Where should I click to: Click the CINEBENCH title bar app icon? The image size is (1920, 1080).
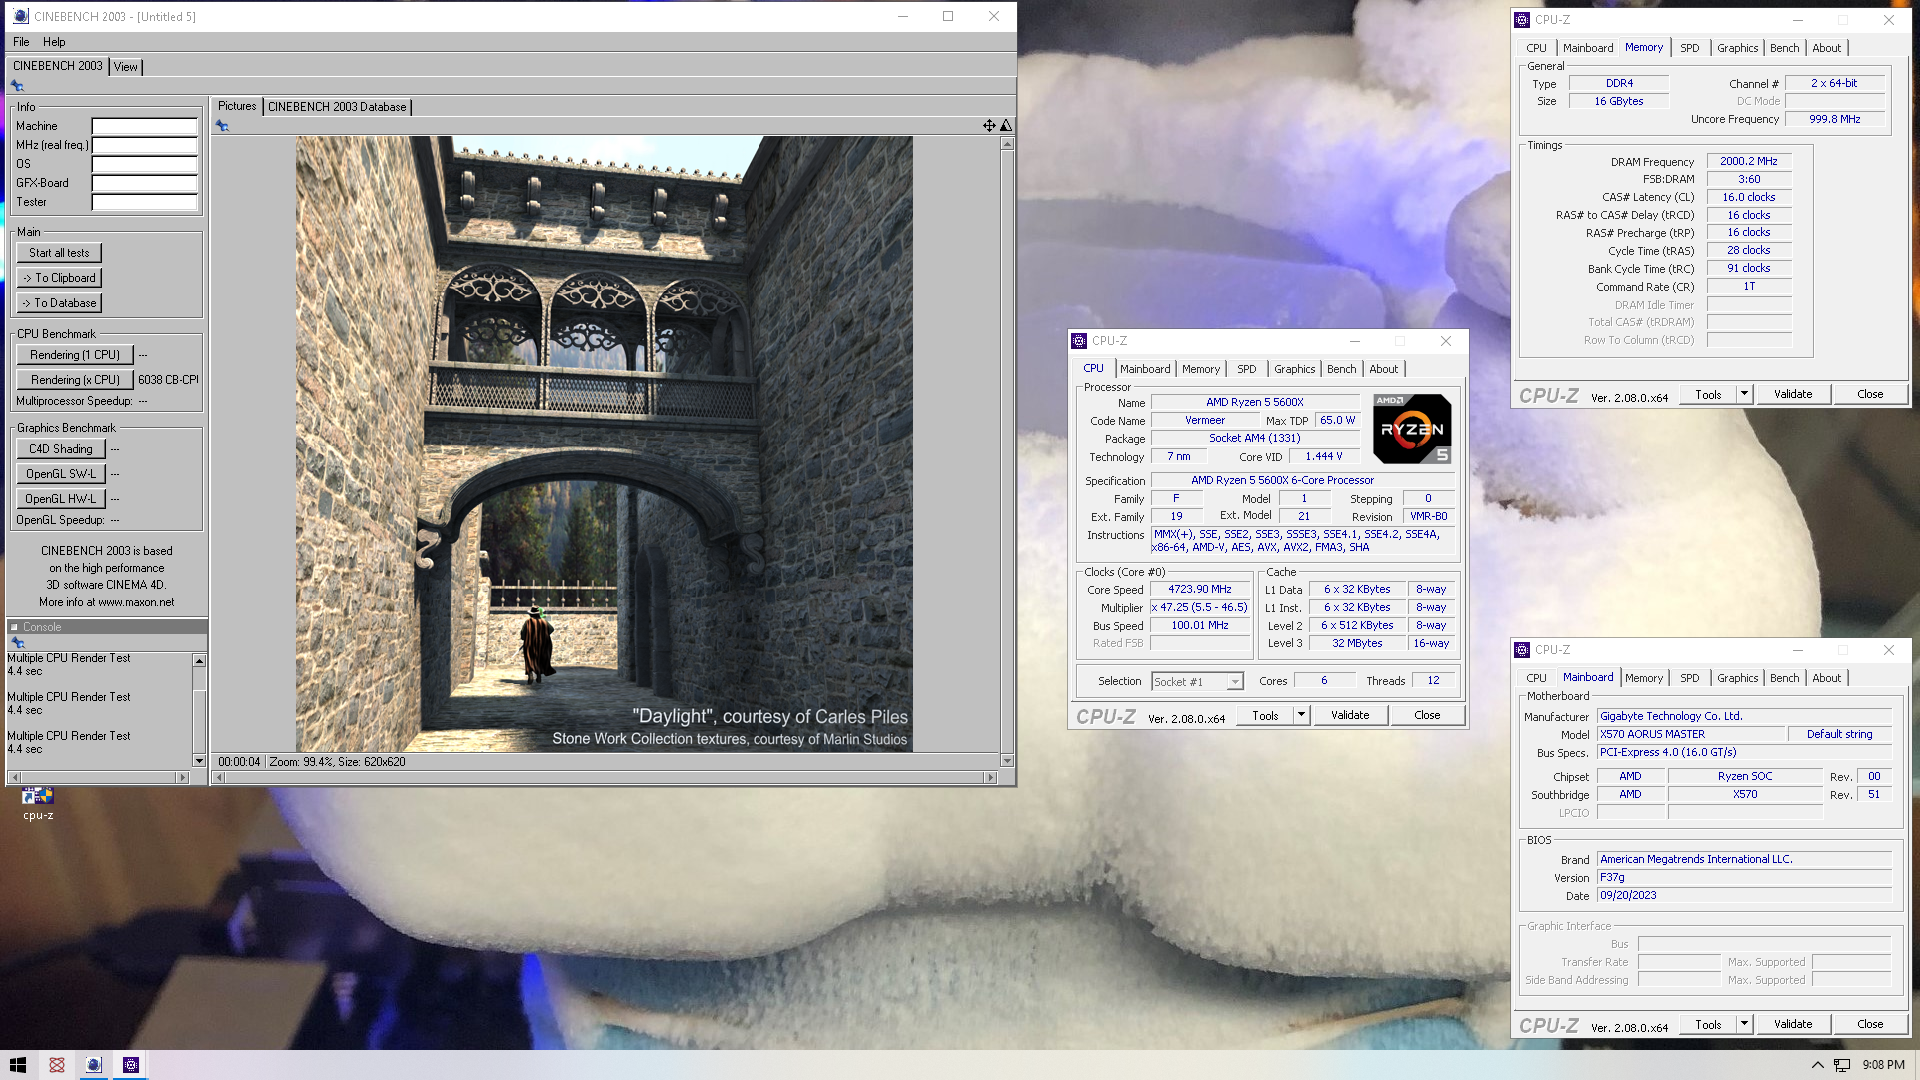pos(21,16)
